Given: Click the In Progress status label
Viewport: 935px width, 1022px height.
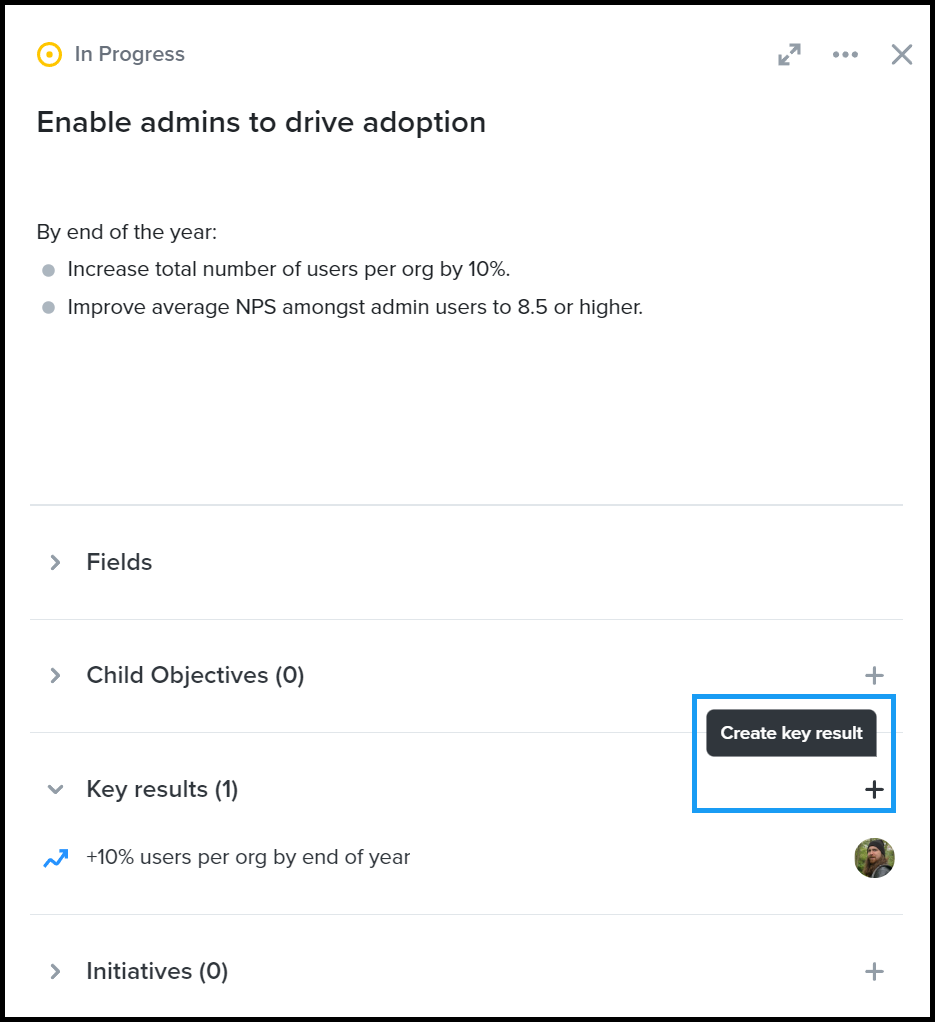Looking at the screenshot, I should (x=129, y=54).
